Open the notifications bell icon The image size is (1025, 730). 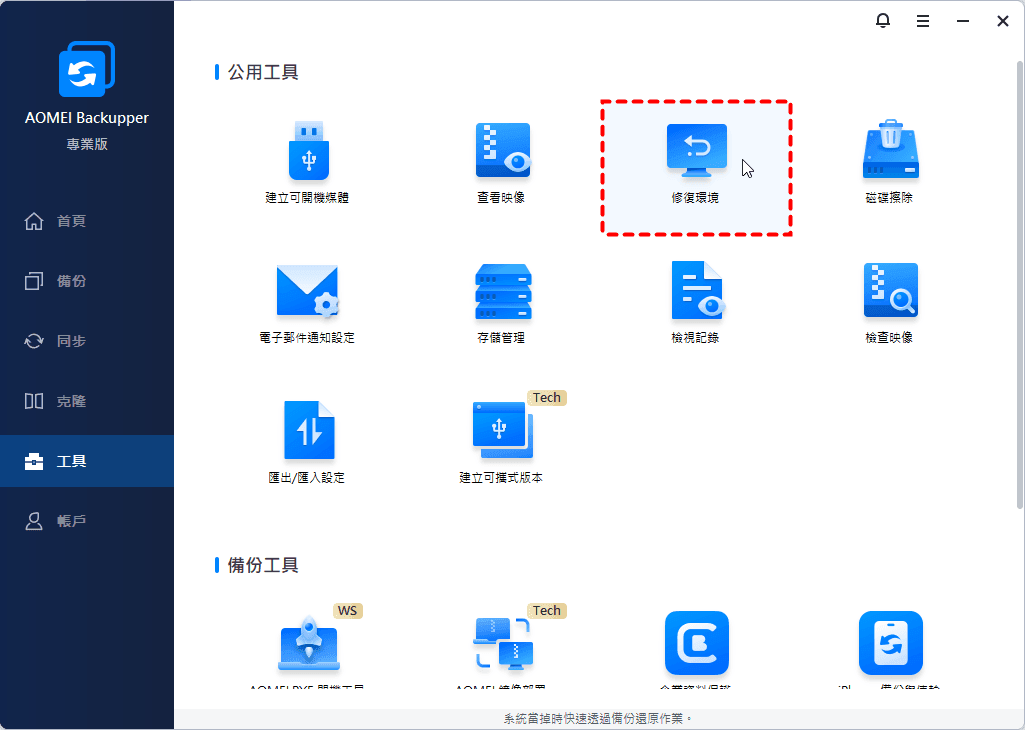883,21
